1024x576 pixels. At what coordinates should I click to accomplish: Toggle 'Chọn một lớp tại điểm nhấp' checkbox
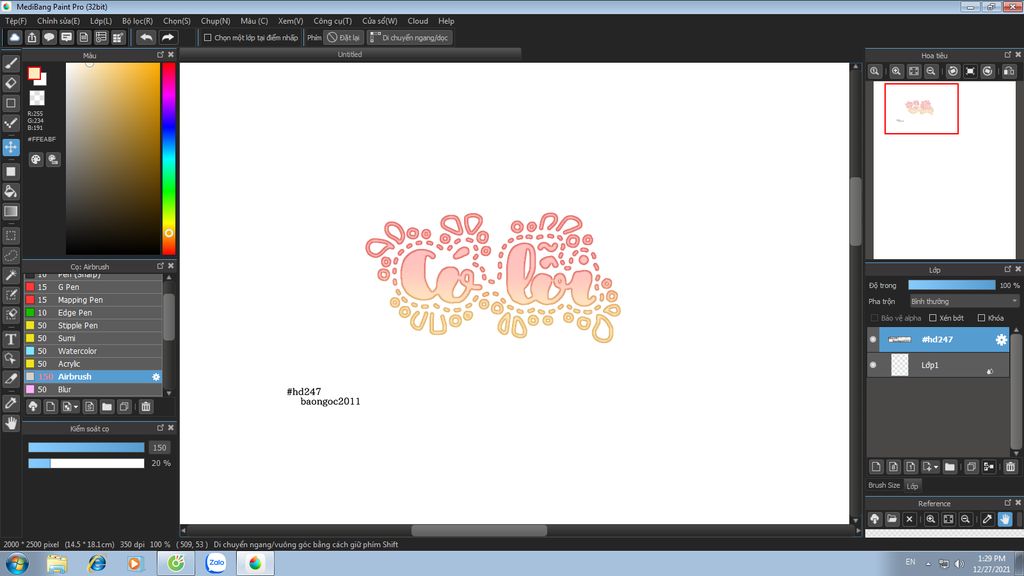pyautogui.click(x=208, y=38)
